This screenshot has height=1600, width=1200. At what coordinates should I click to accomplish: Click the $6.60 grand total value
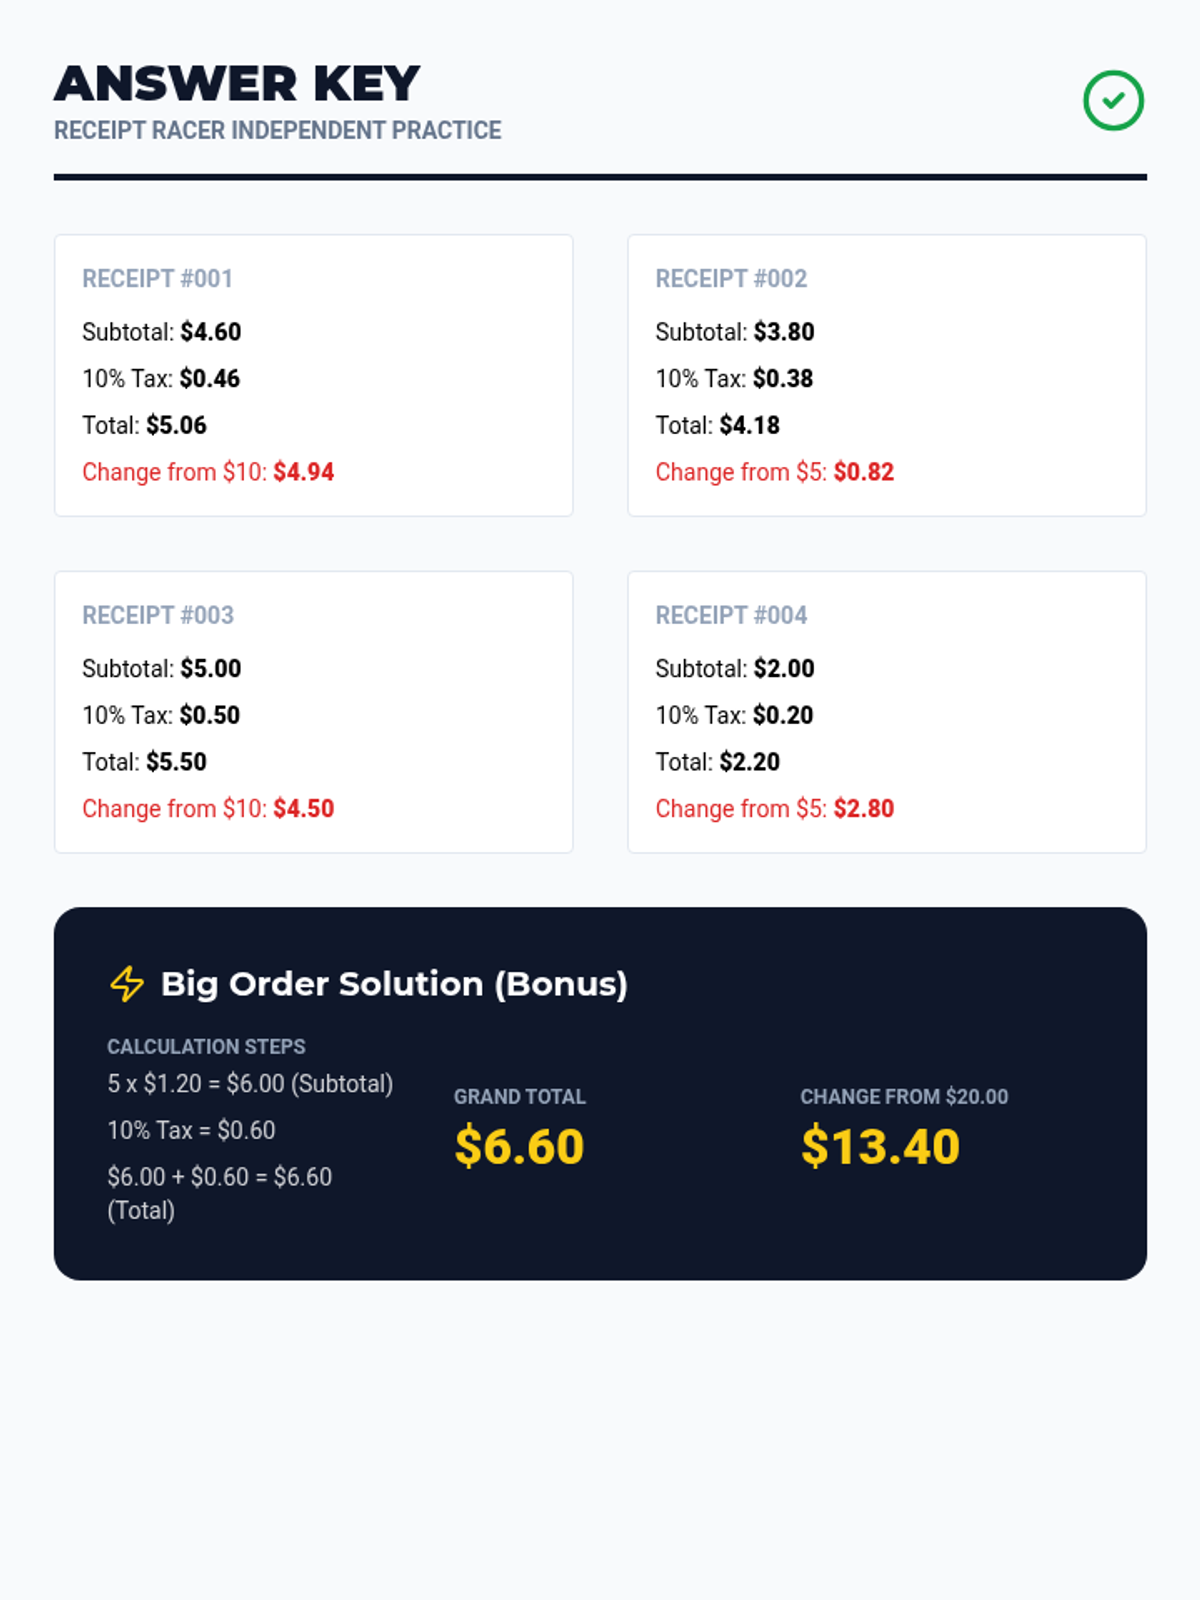point(519,1146)
